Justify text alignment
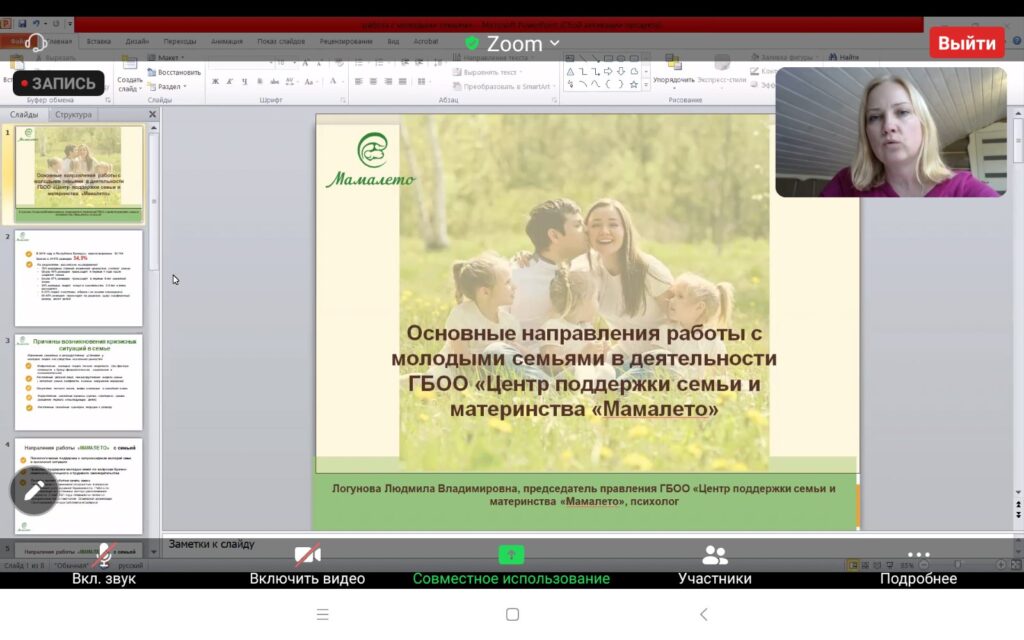This screenshot has height=640, width=1024. pyautogui.click(x=402, y=82)
